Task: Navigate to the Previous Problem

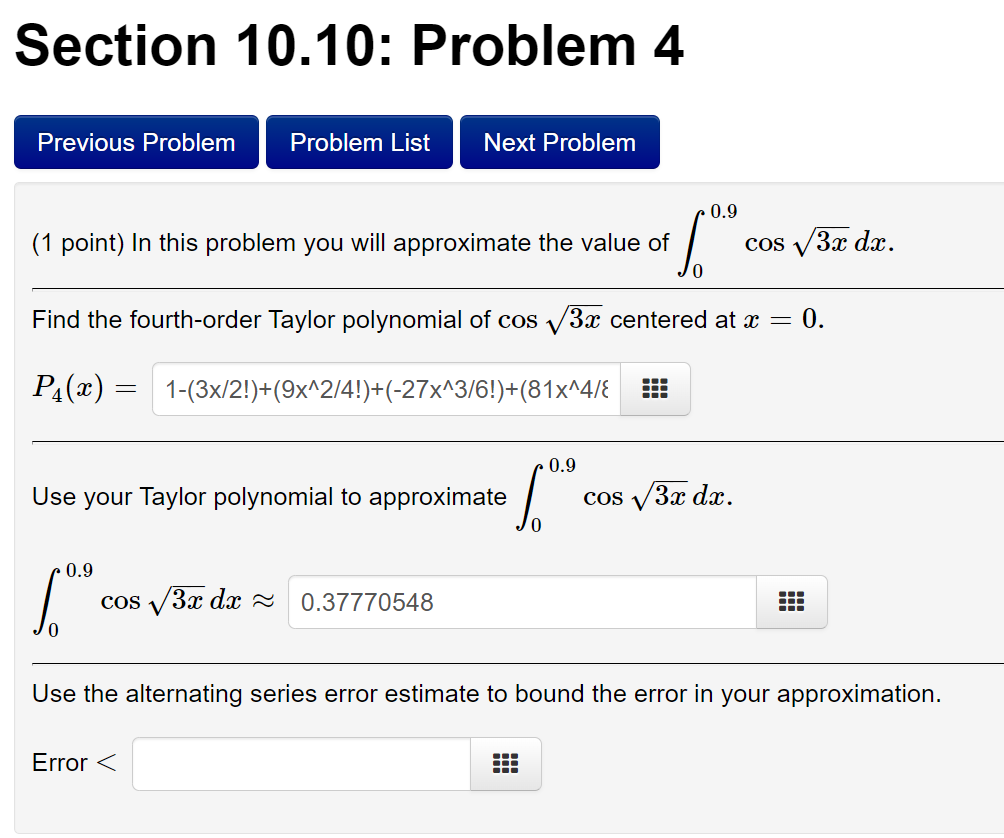Action: tap(136, 141)
